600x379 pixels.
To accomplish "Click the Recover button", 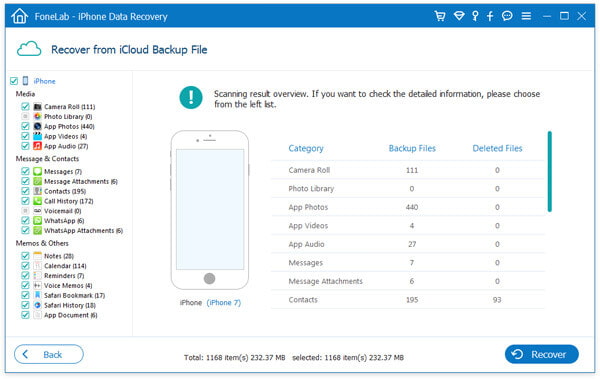I will point(541,354).
